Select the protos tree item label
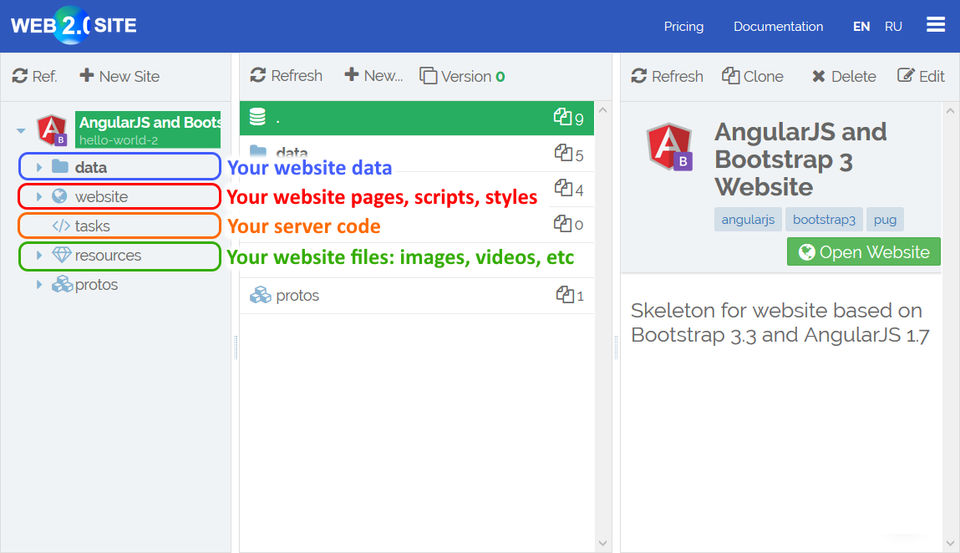The height and width of the screenshot is (553, 960). [96, 285]
